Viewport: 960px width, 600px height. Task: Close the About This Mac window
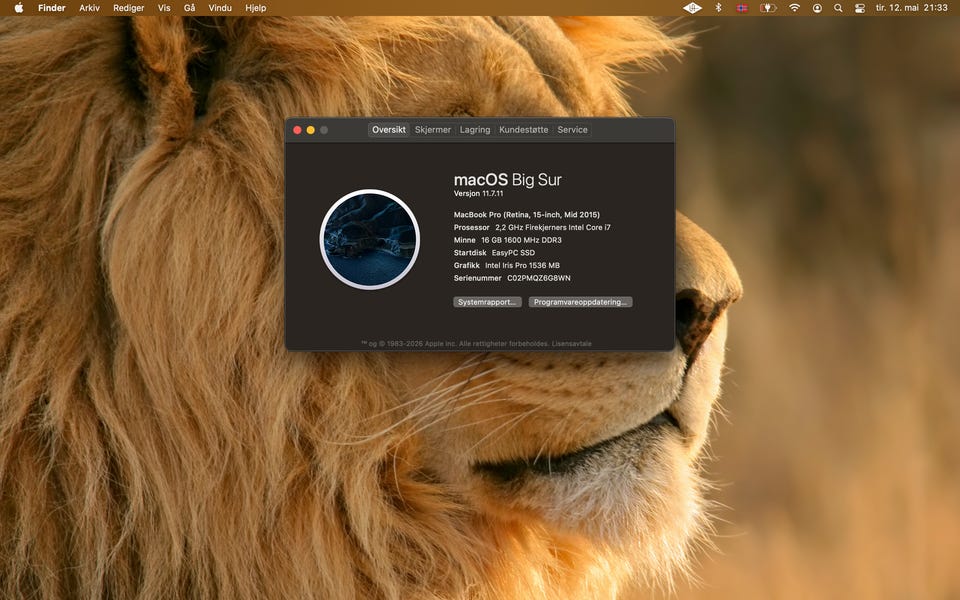298,130
